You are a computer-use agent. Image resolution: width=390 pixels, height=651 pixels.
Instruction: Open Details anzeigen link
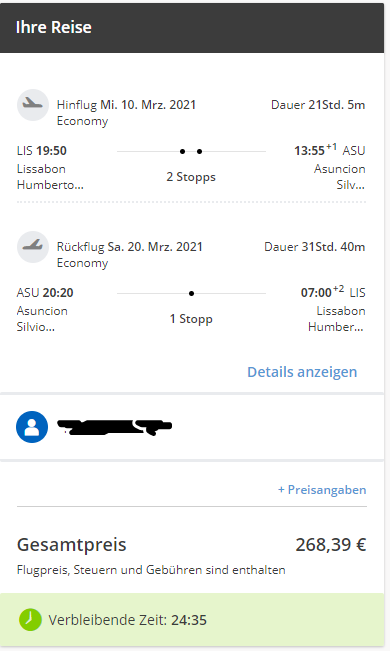click(x=302, y=372)
